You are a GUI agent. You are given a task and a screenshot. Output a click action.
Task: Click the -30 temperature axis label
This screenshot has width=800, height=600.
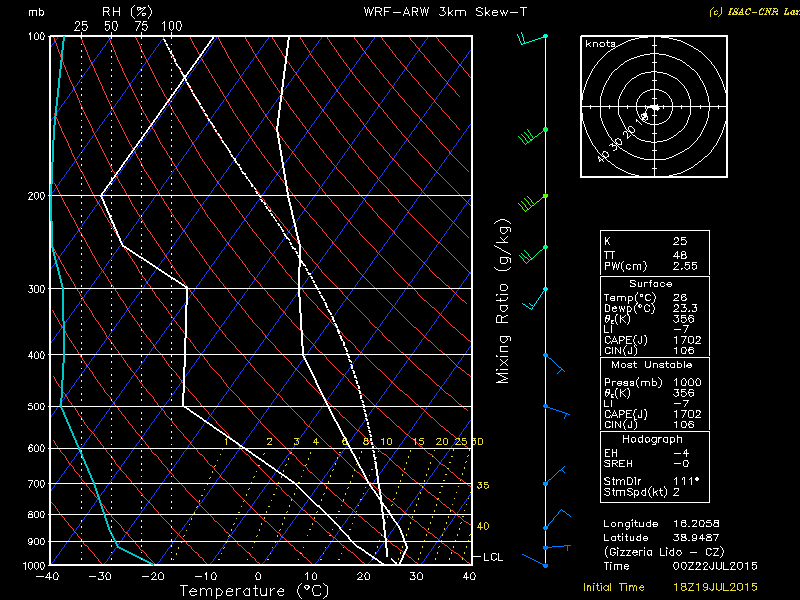(x=99, y=577)
